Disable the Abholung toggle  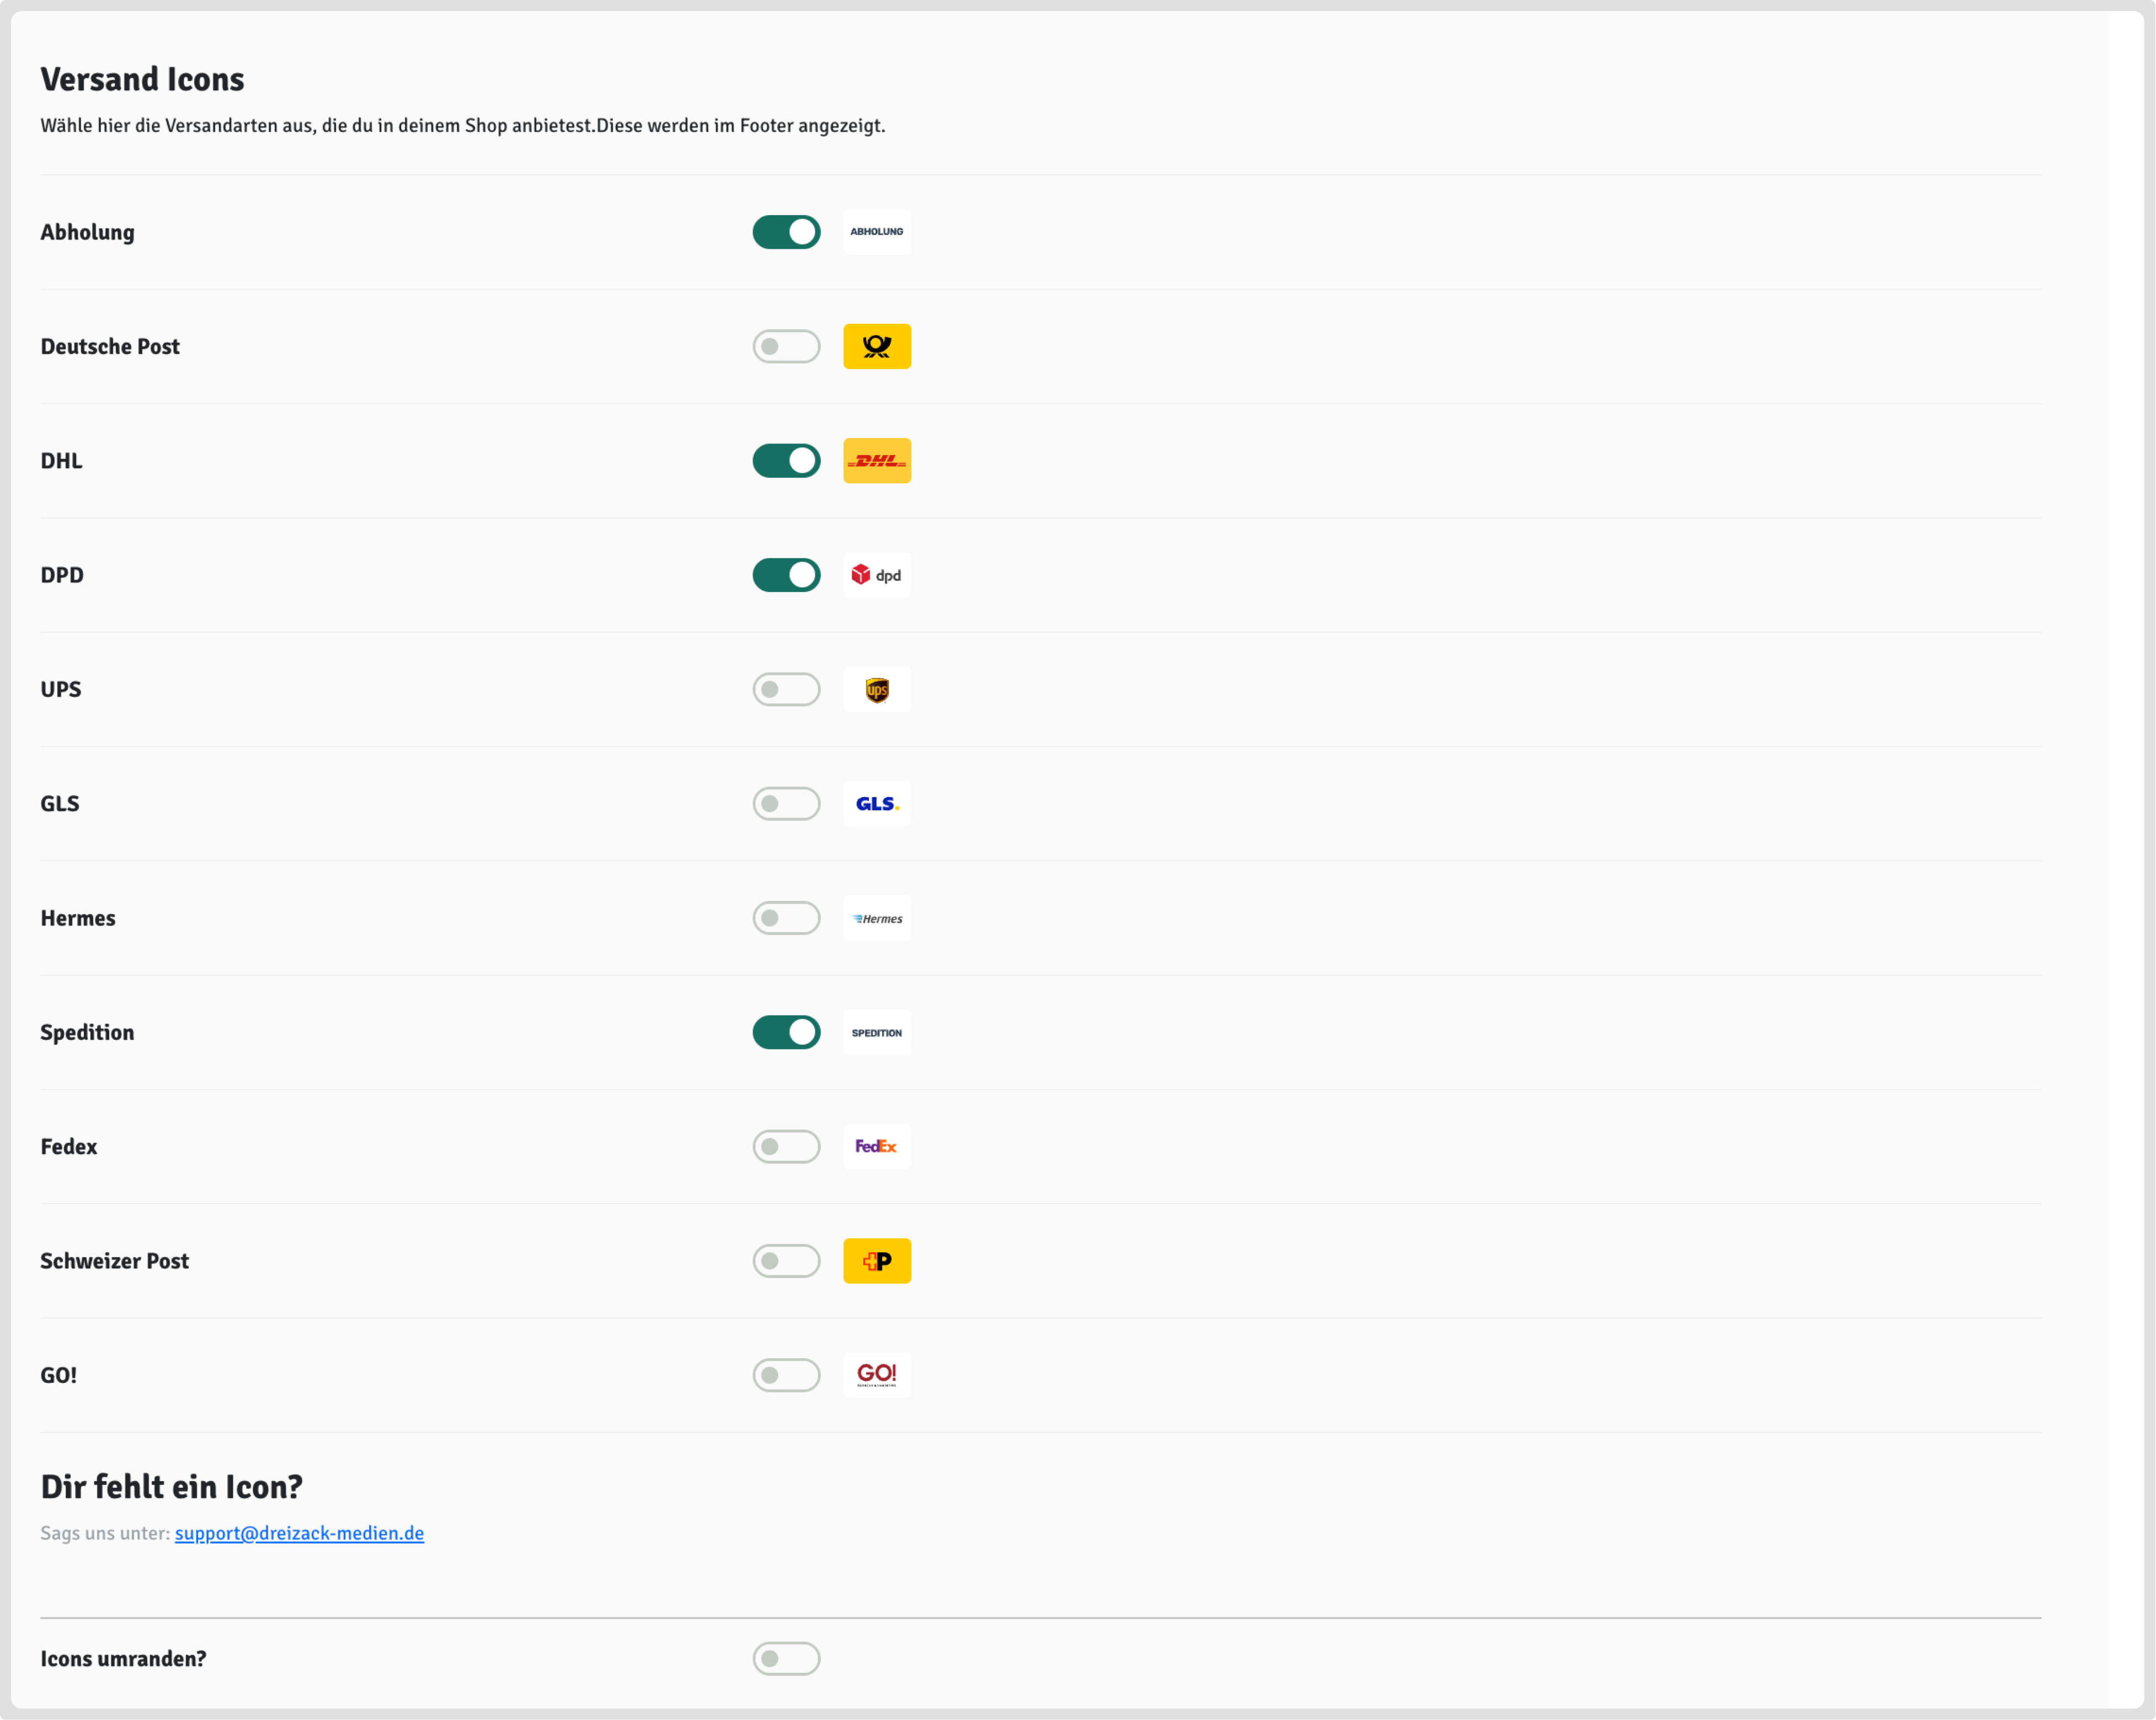pyautogui.click(x=786, y=232)
